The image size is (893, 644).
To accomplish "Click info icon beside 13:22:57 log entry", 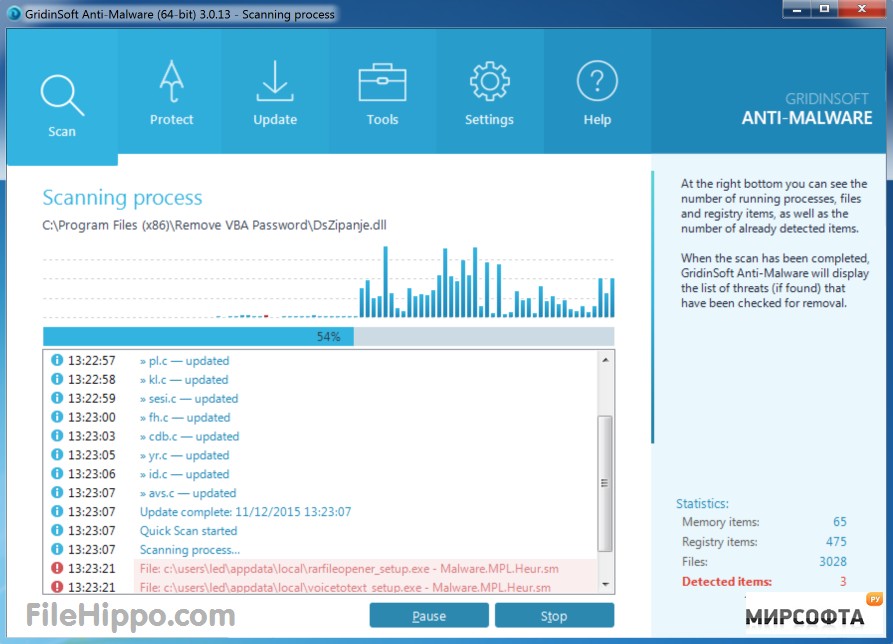I will coord(57,360).
